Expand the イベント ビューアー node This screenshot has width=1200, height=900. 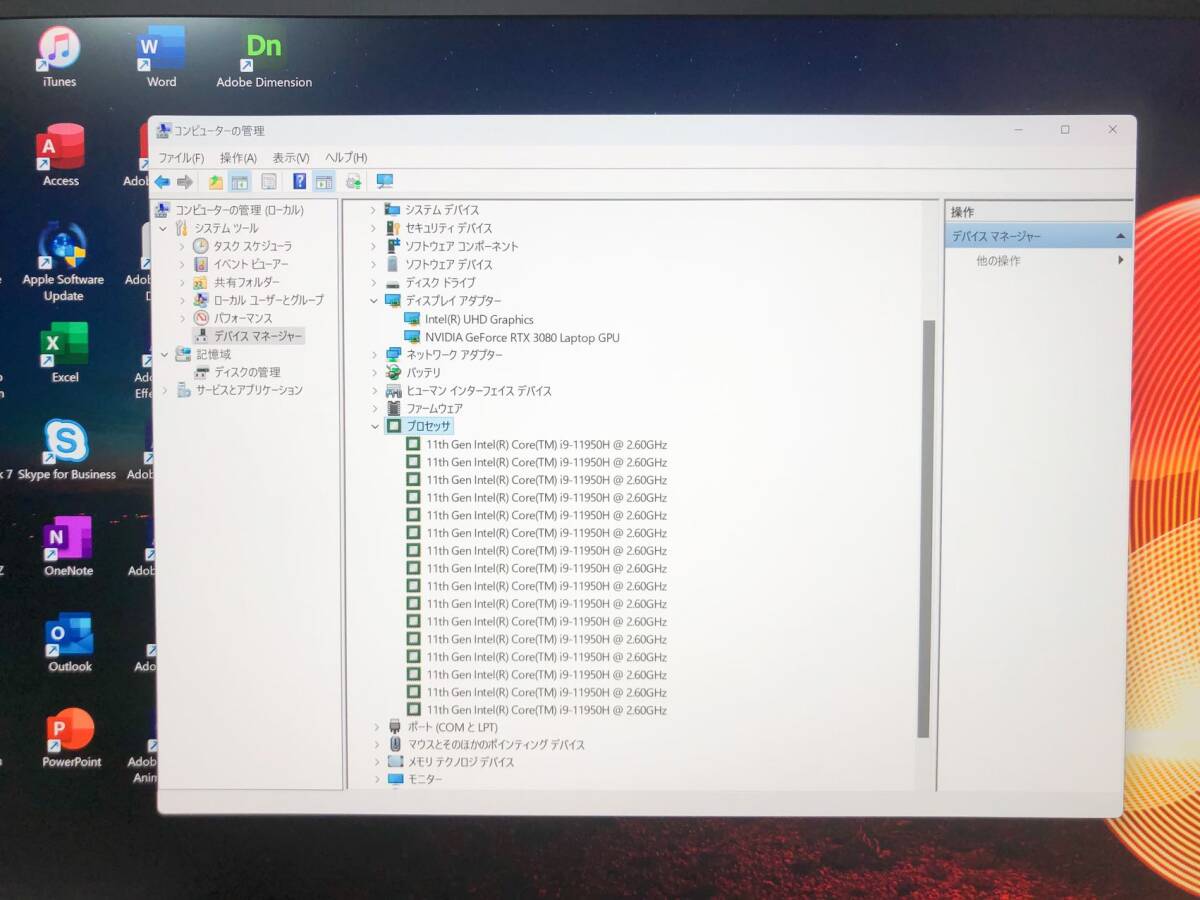pyautogui.click(x=182, y=264)
